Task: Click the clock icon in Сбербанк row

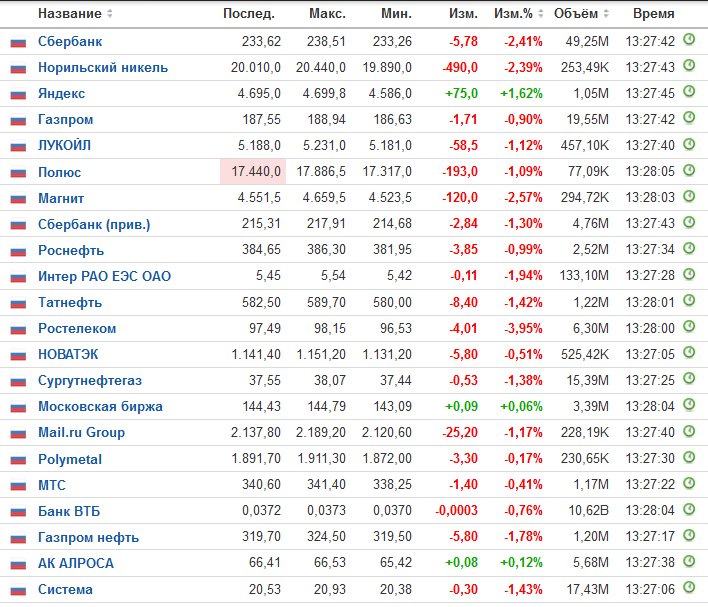Action: (x=689, y=39)
